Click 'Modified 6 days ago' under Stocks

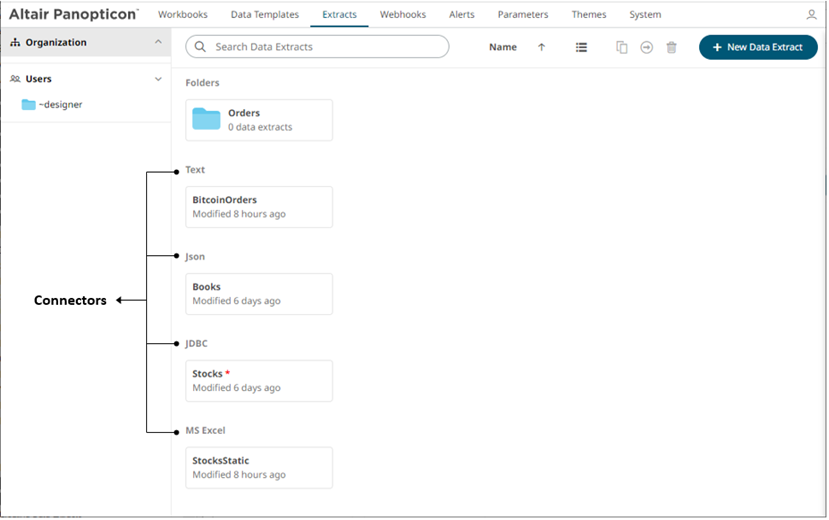pyautogui.click(x=236, y=388)
